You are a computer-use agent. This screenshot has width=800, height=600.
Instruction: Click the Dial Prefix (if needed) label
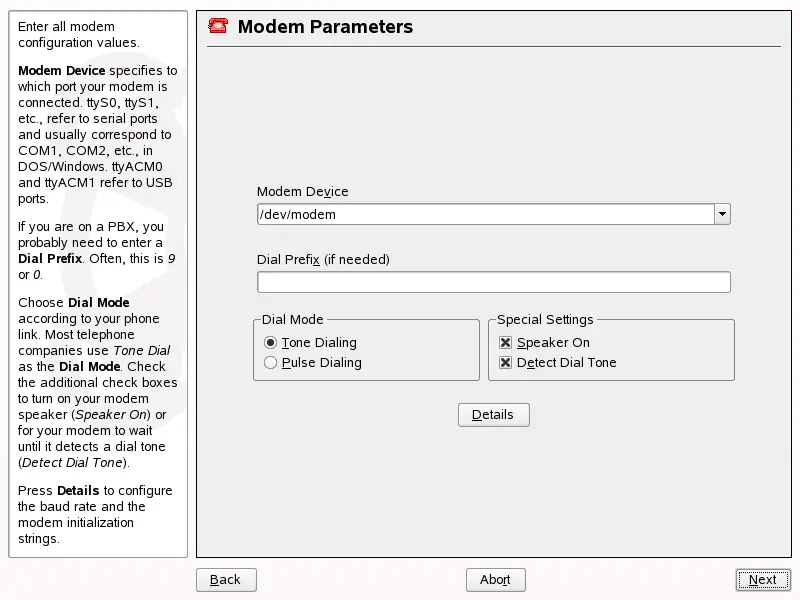323,260
